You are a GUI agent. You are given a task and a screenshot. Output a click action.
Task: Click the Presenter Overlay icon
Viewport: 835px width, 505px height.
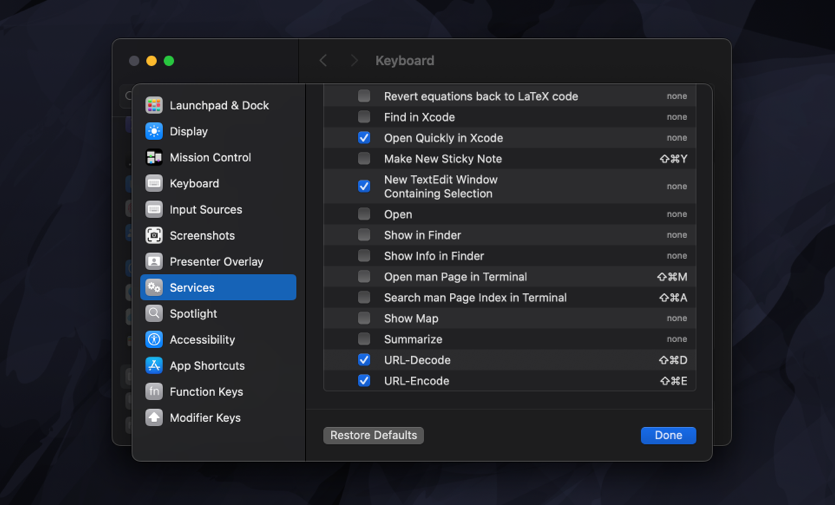coord(154,261)
